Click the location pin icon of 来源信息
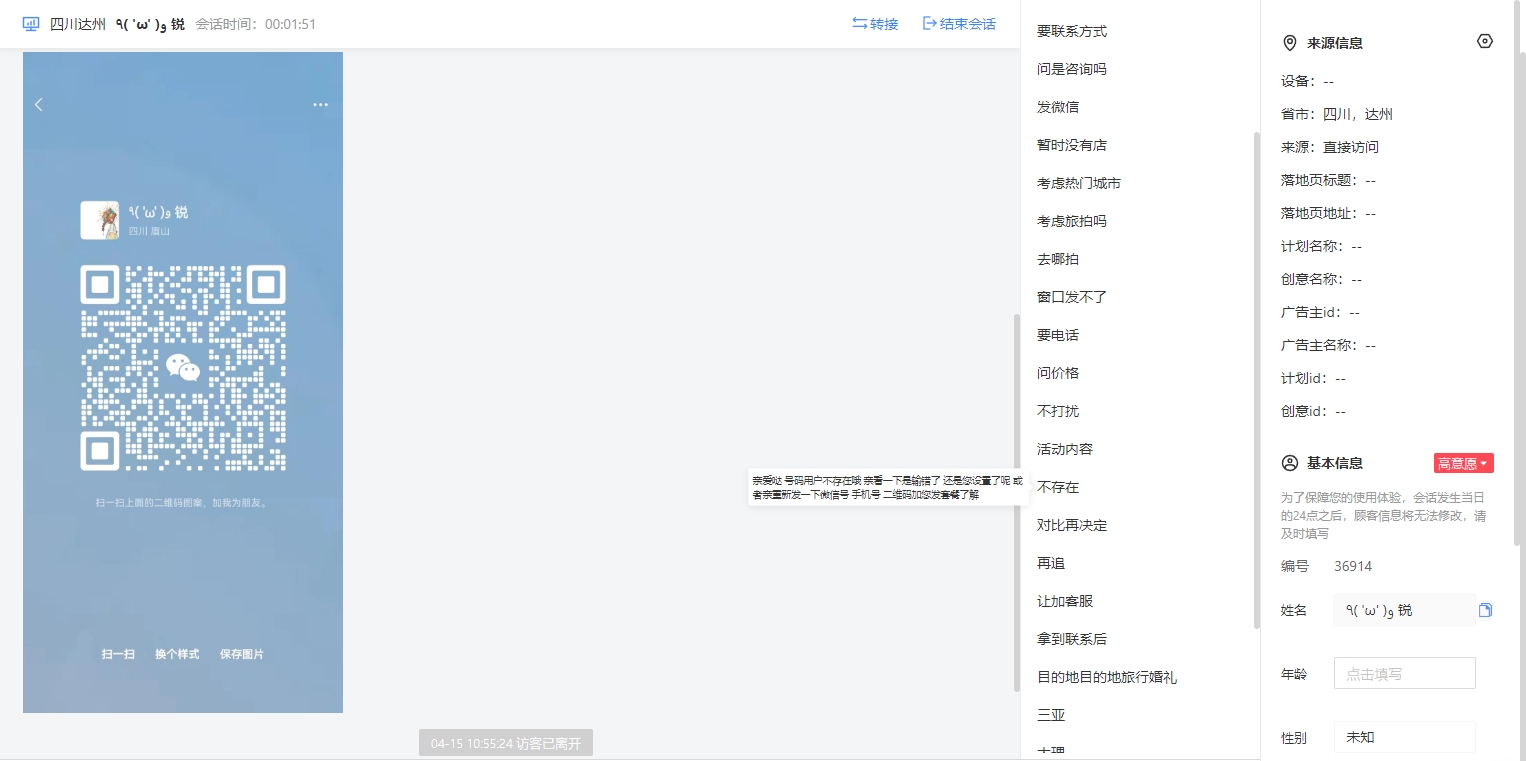Screen dimensions: 1526x761 point(1290,43)
